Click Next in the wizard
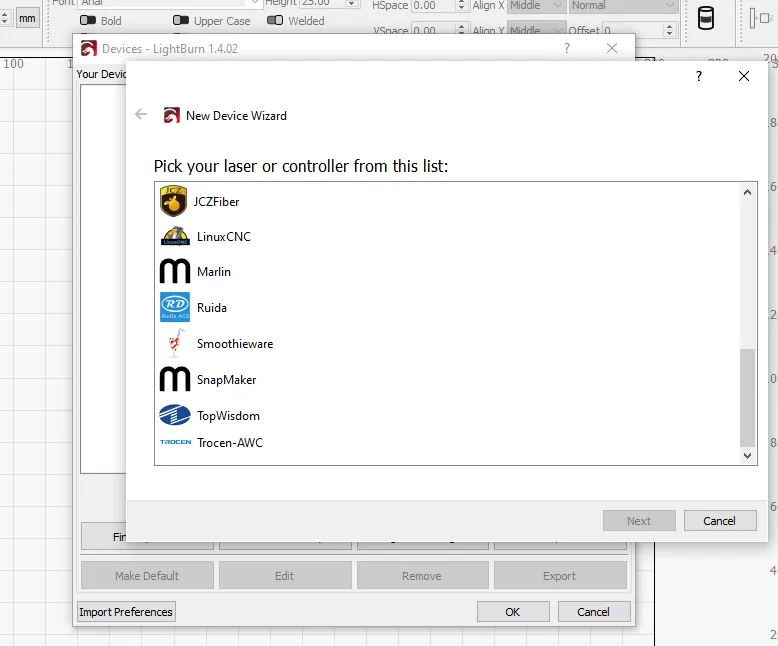 coord(639,520)
